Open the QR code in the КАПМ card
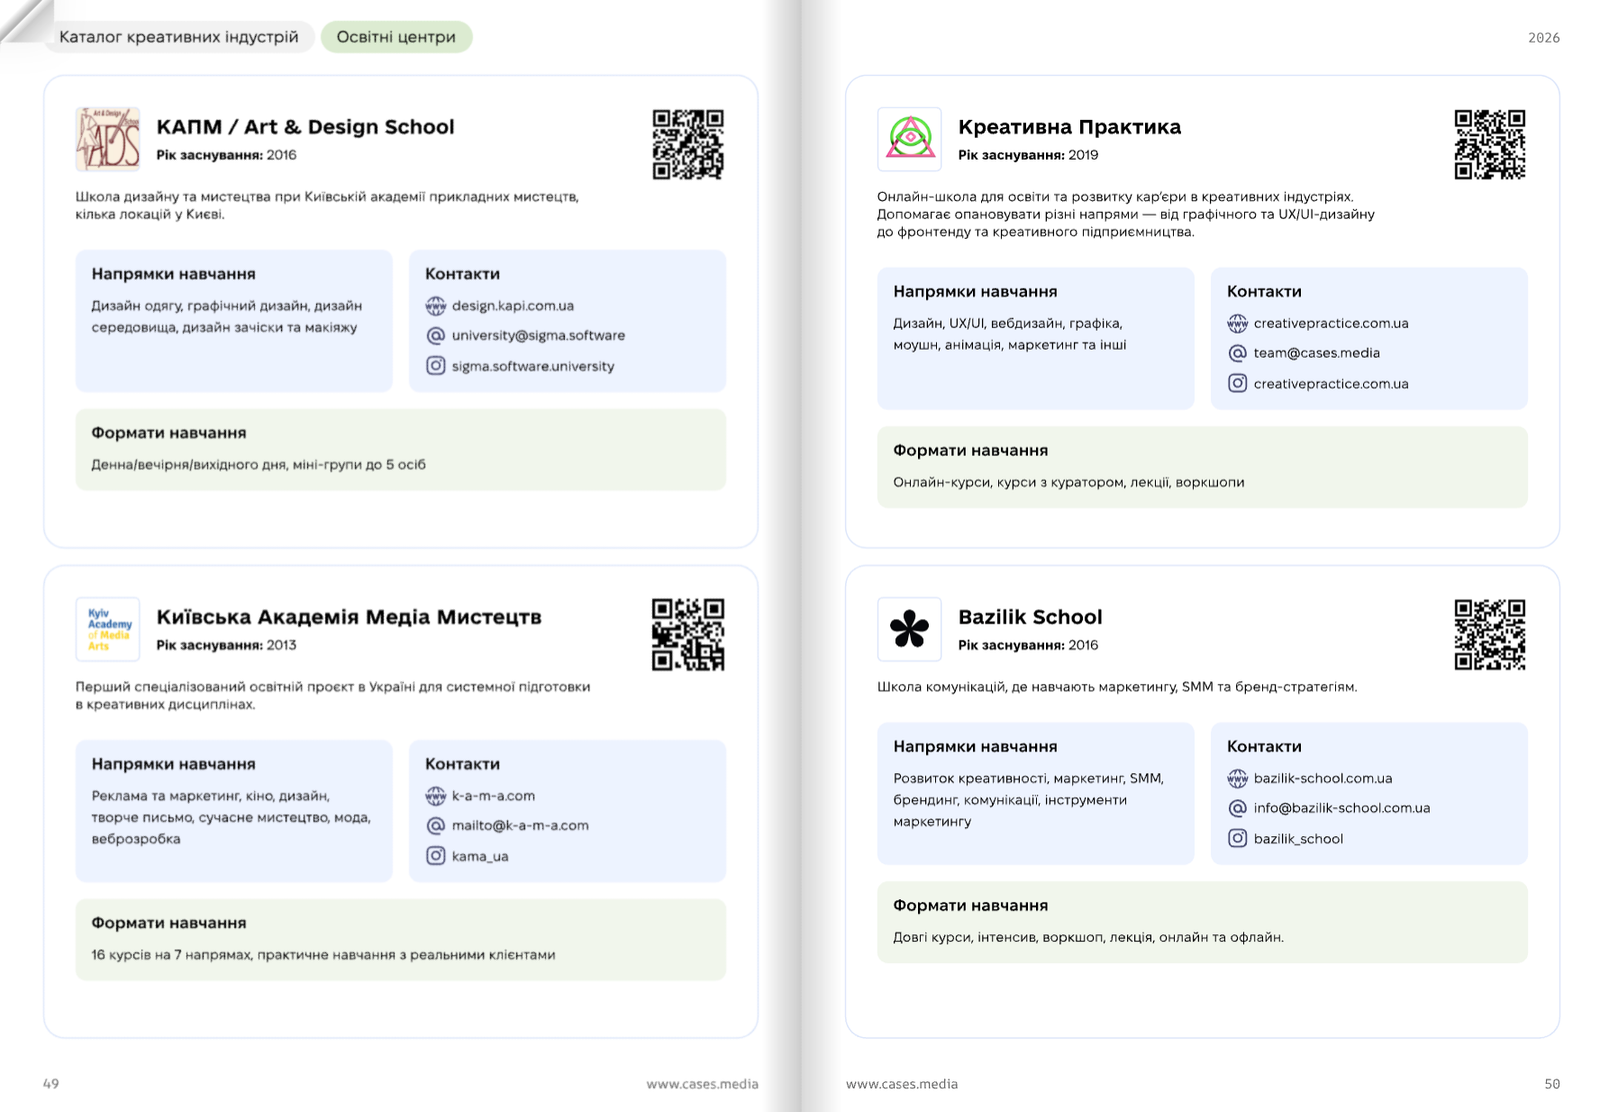This screenshot has height=1112, width=1600. click(x=688, y=144)
